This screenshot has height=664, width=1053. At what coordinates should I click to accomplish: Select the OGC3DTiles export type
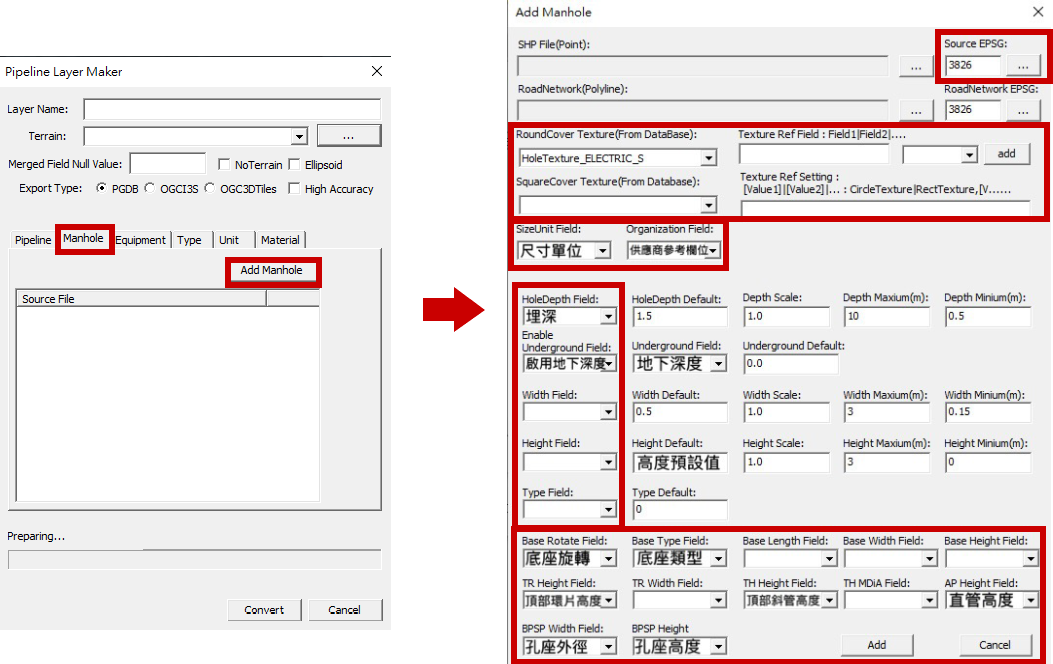(211, 188)
